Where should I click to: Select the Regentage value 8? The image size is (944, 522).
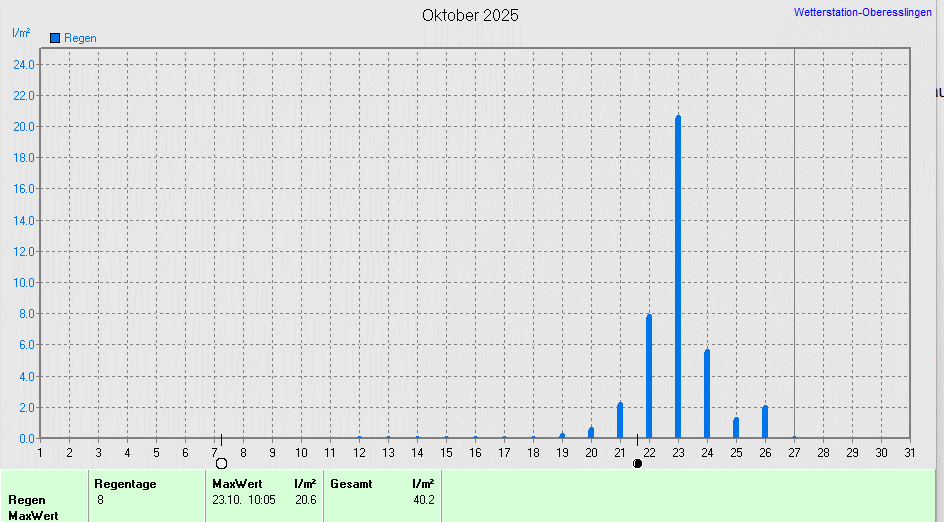click(101, 499)
